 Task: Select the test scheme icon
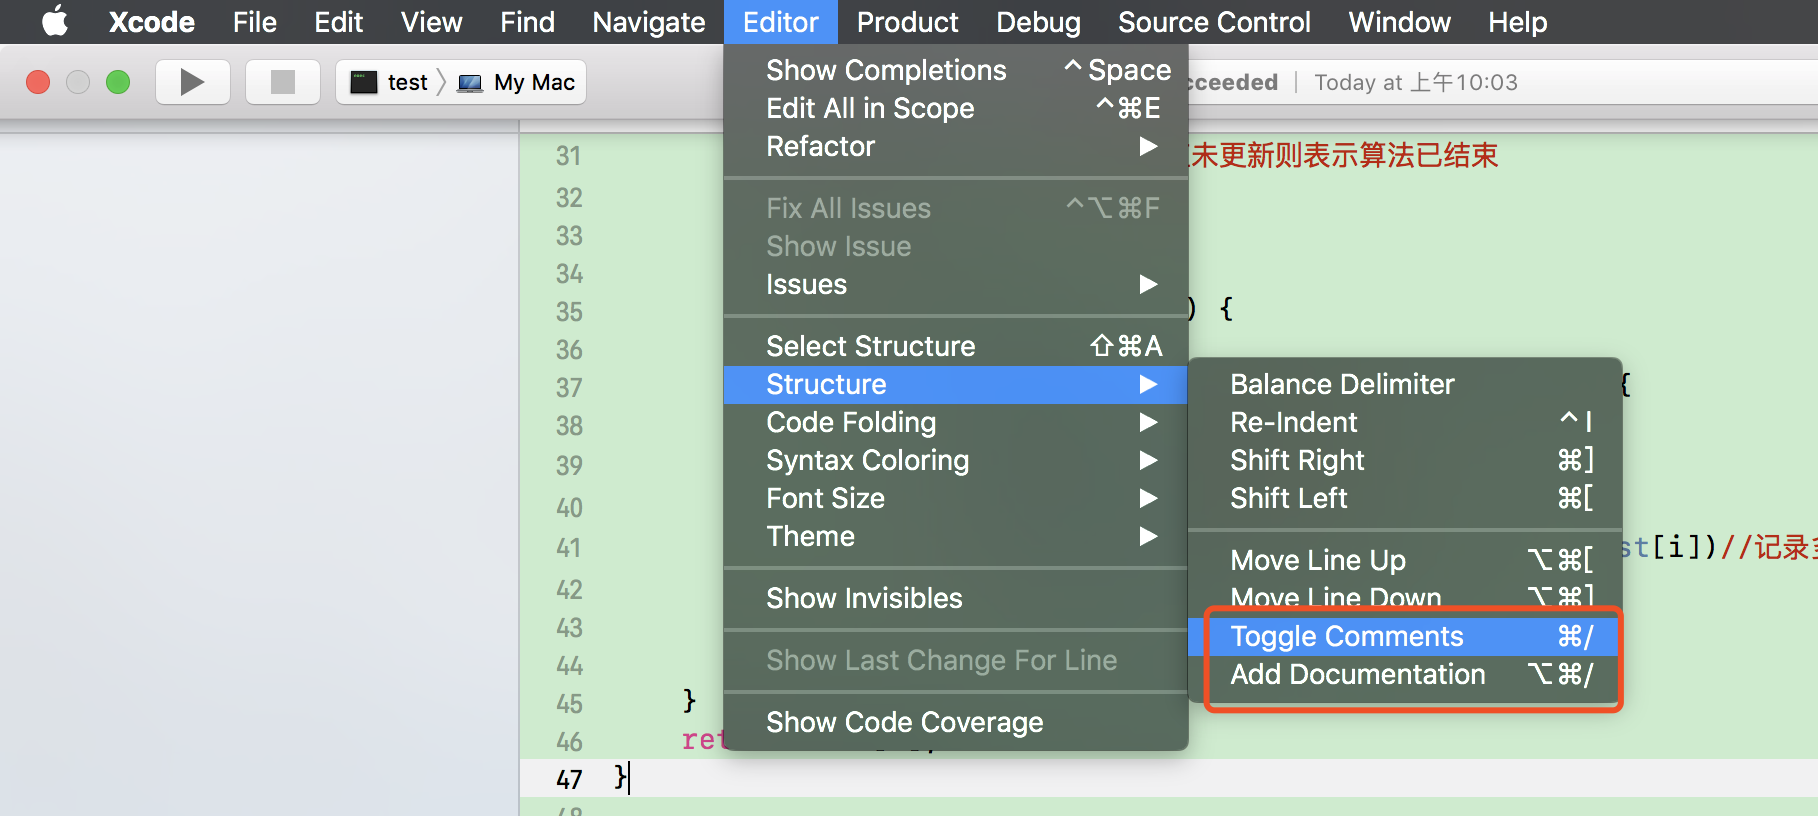click(x=364, y=82)
